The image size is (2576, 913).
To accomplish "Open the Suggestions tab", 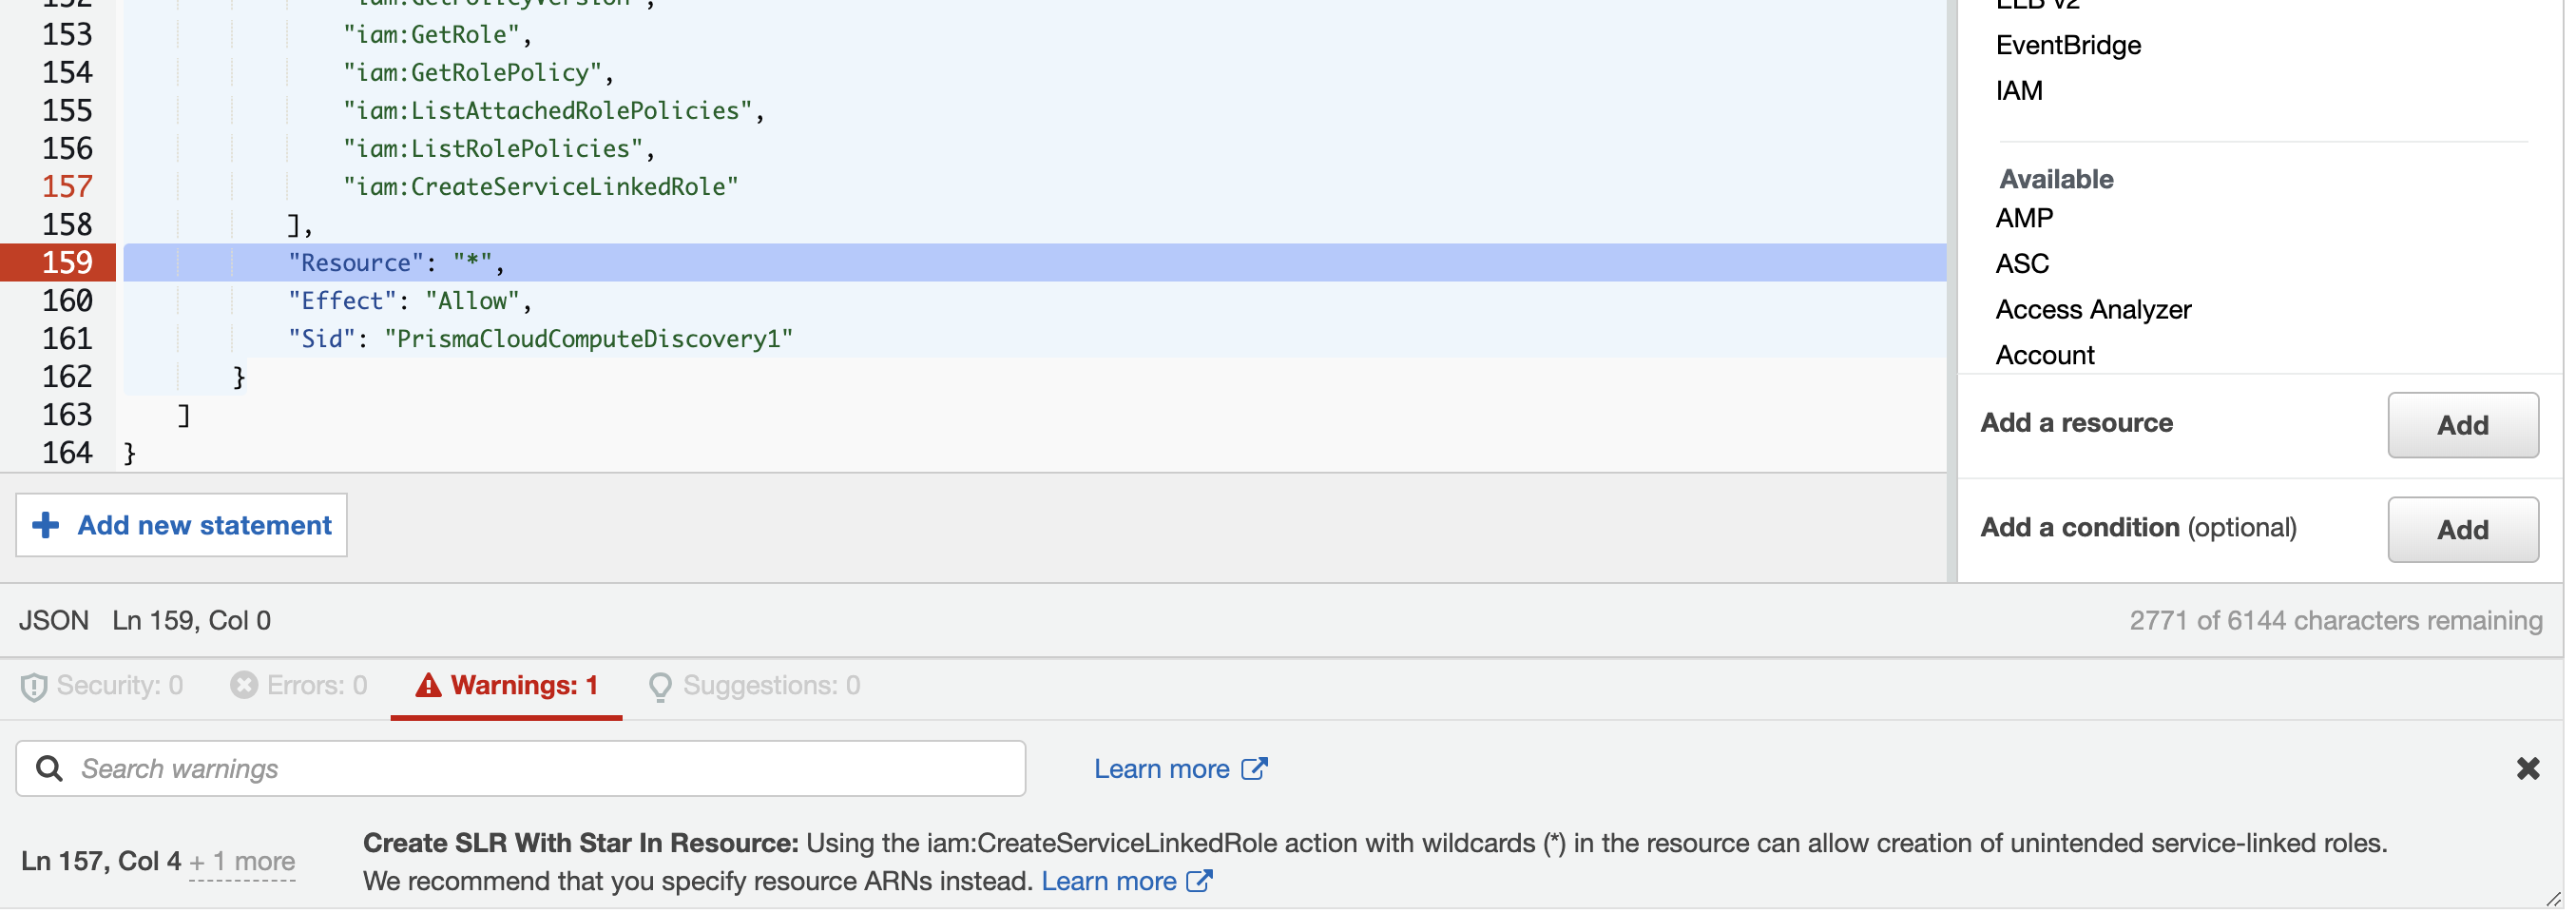I will 755,686.
